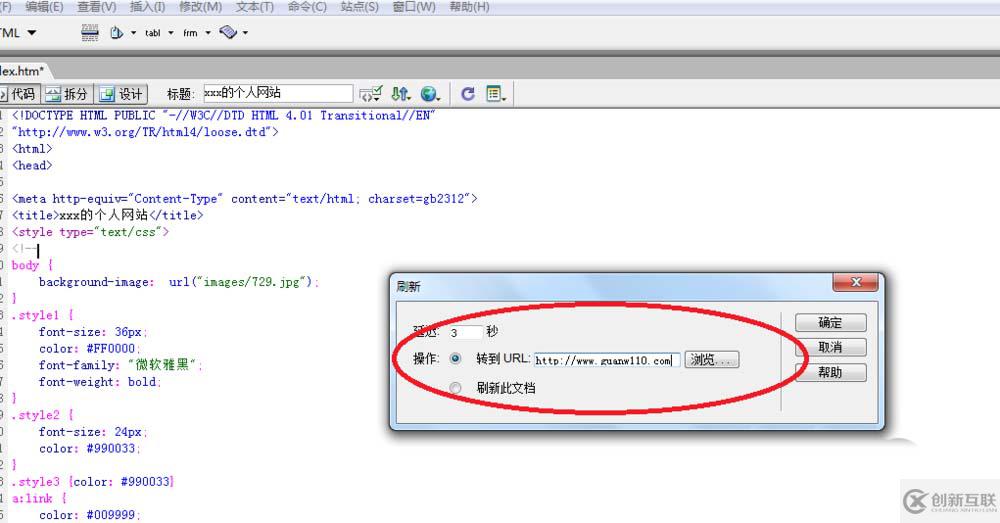Open the 文本(T) menu
The width and height of the screenshot is (1000, 523).
tap(254, 7)
